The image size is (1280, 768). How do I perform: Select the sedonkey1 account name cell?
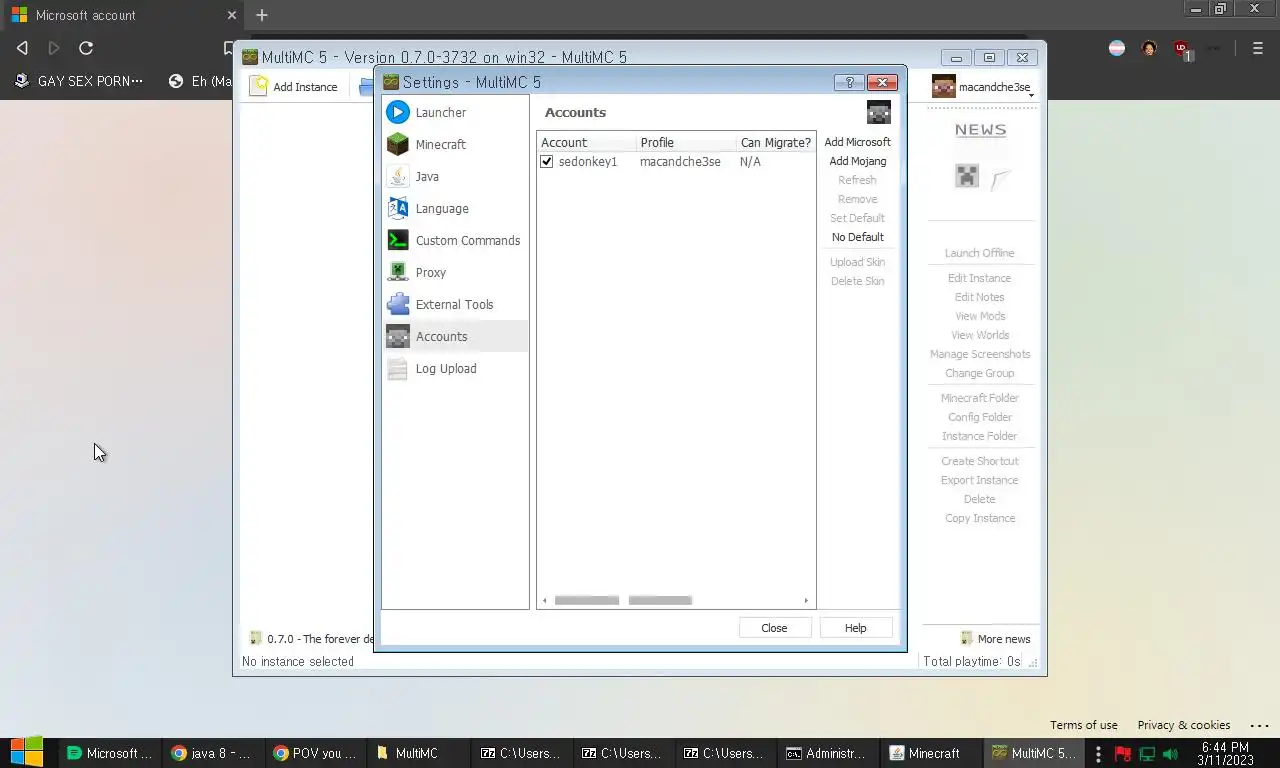(588, 161)
